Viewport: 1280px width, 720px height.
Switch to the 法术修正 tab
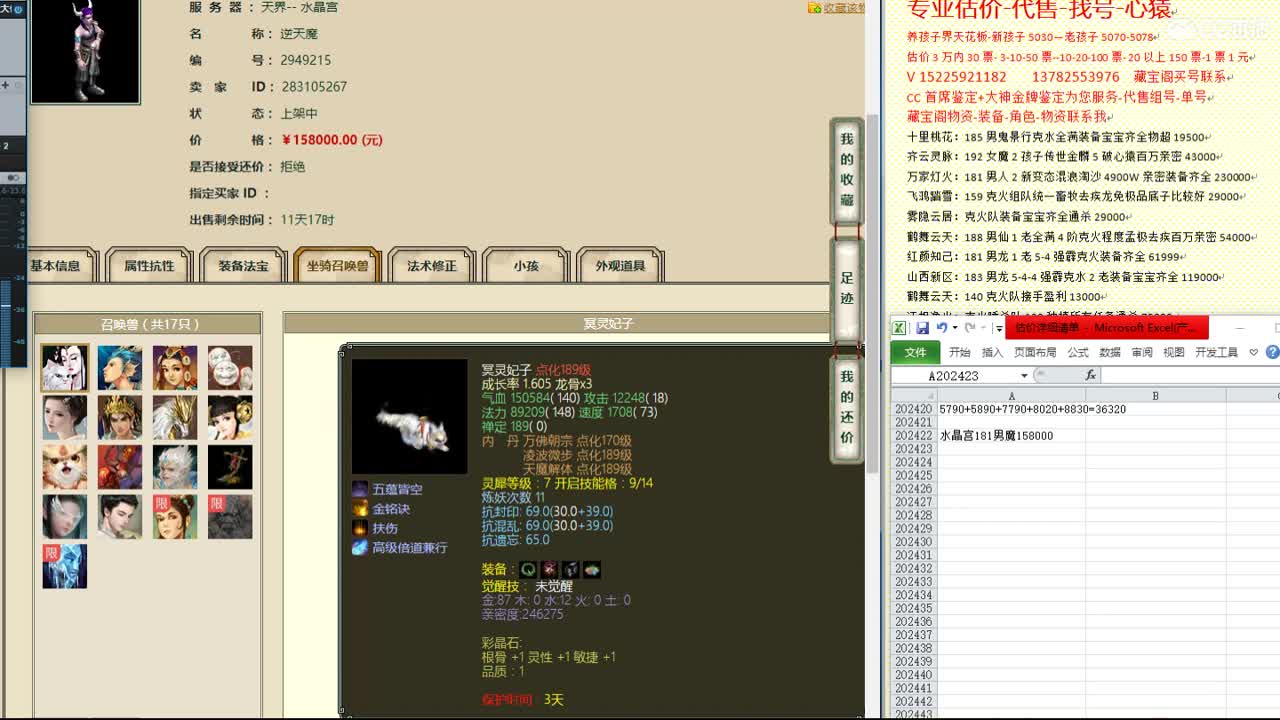click(x=431, y=266)
